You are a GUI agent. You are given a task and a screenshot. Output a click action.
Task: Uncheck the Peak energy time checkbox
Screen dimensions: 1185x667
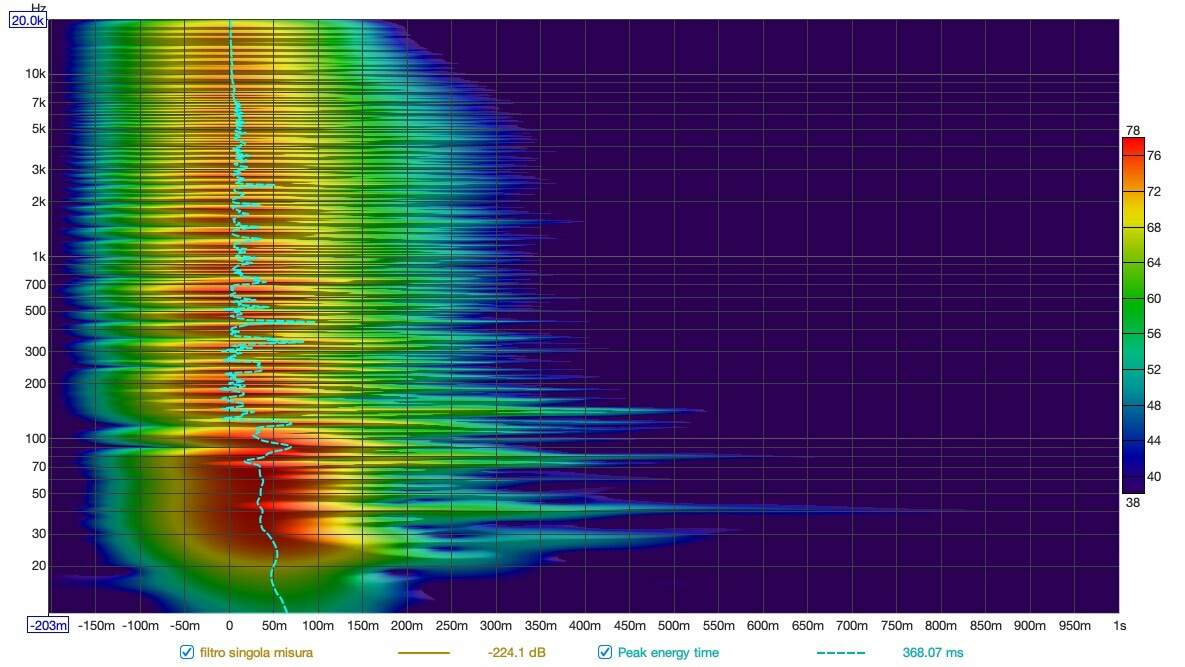[605, 652]
